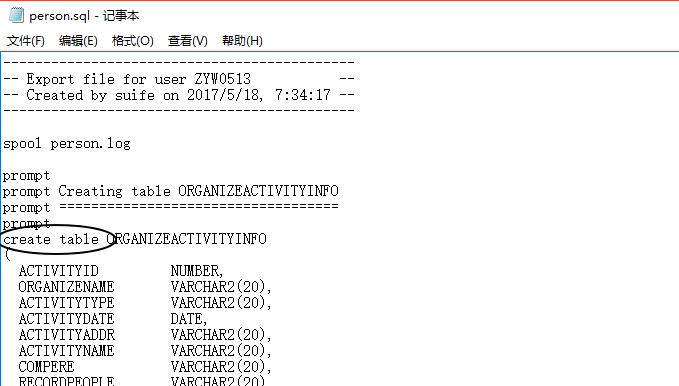Click the ACTIVITYNAME column name
679x386 pixels.
(66, 351)
